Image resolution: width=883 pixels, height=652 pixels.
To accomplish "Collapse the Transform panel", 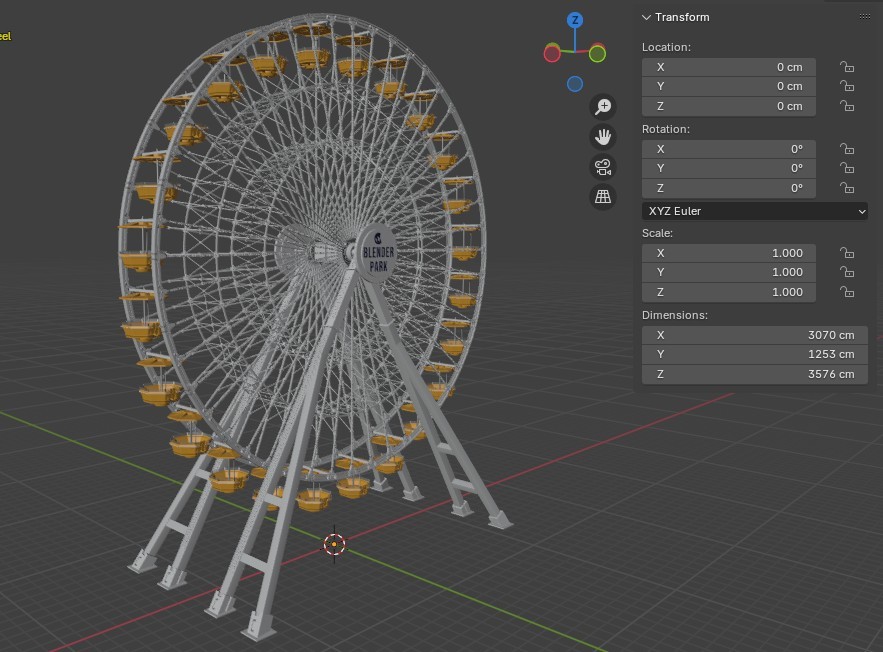I will (x=646, y=17).
